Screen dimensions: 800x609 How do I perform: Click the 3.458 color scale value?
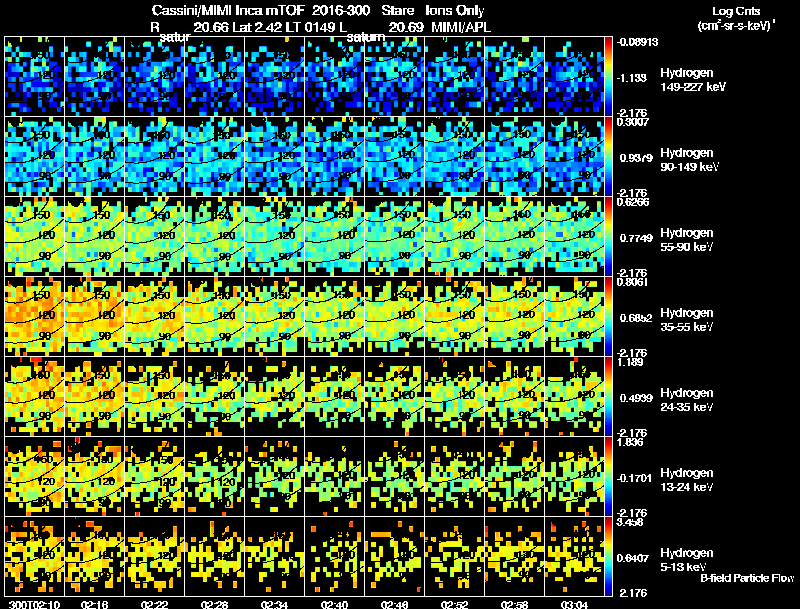[630, 522]
